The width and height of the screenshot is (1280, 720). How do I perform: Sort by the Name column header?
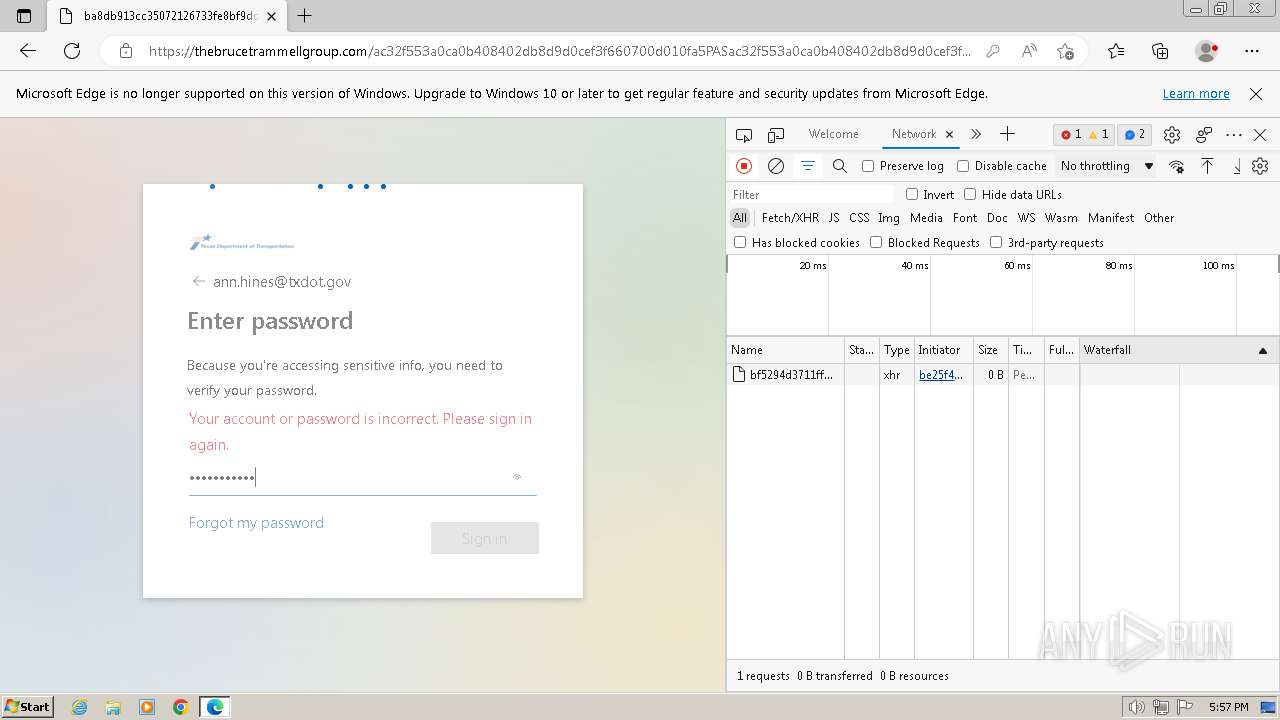point(786,350)
